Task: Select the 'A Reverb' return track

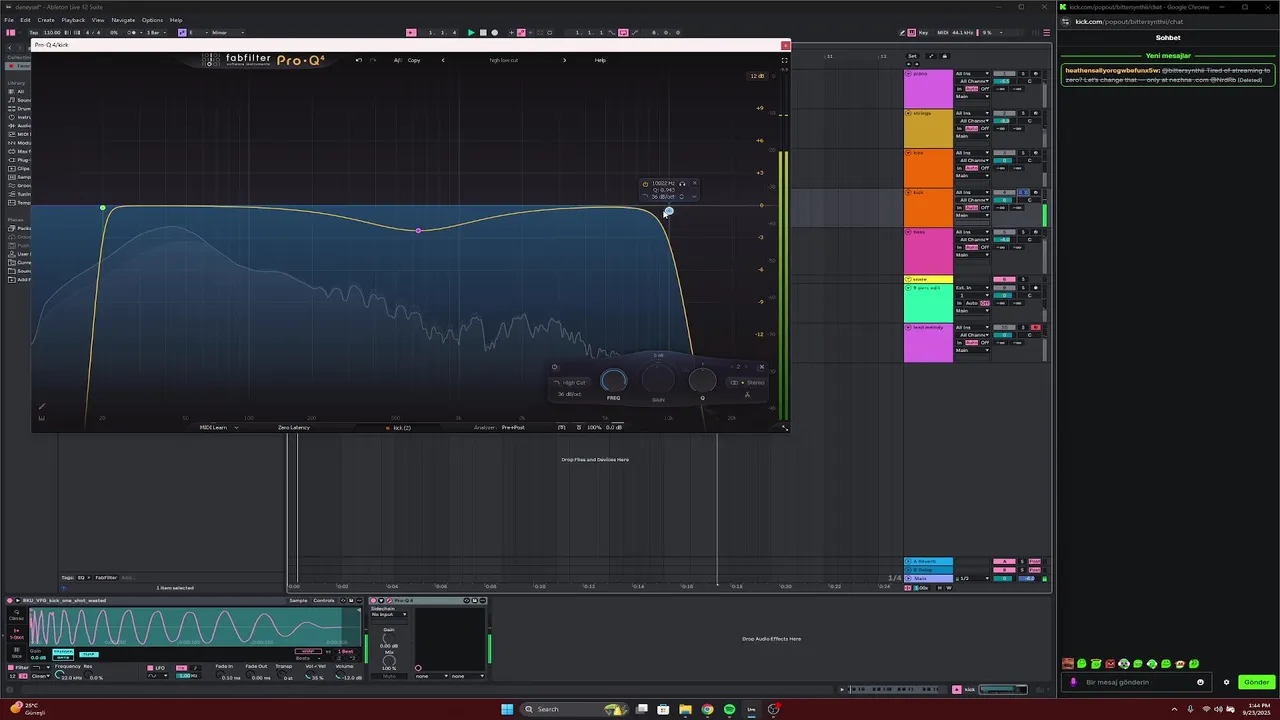Action: click(928, 562)
